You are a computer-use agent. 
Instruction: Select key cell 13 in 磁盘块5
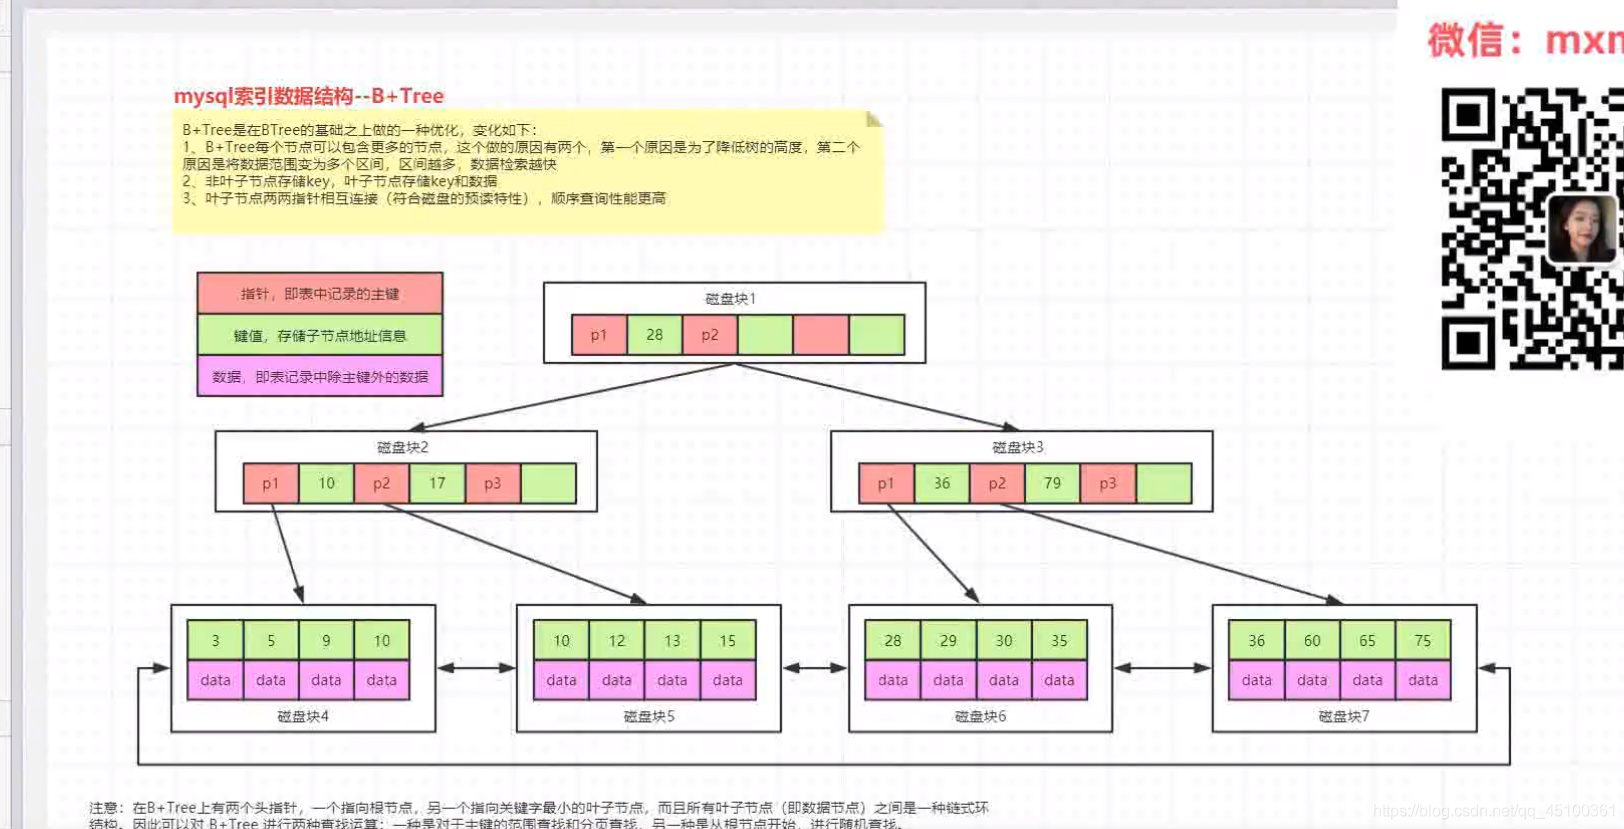pyautogui.click(x=672, y=640)
